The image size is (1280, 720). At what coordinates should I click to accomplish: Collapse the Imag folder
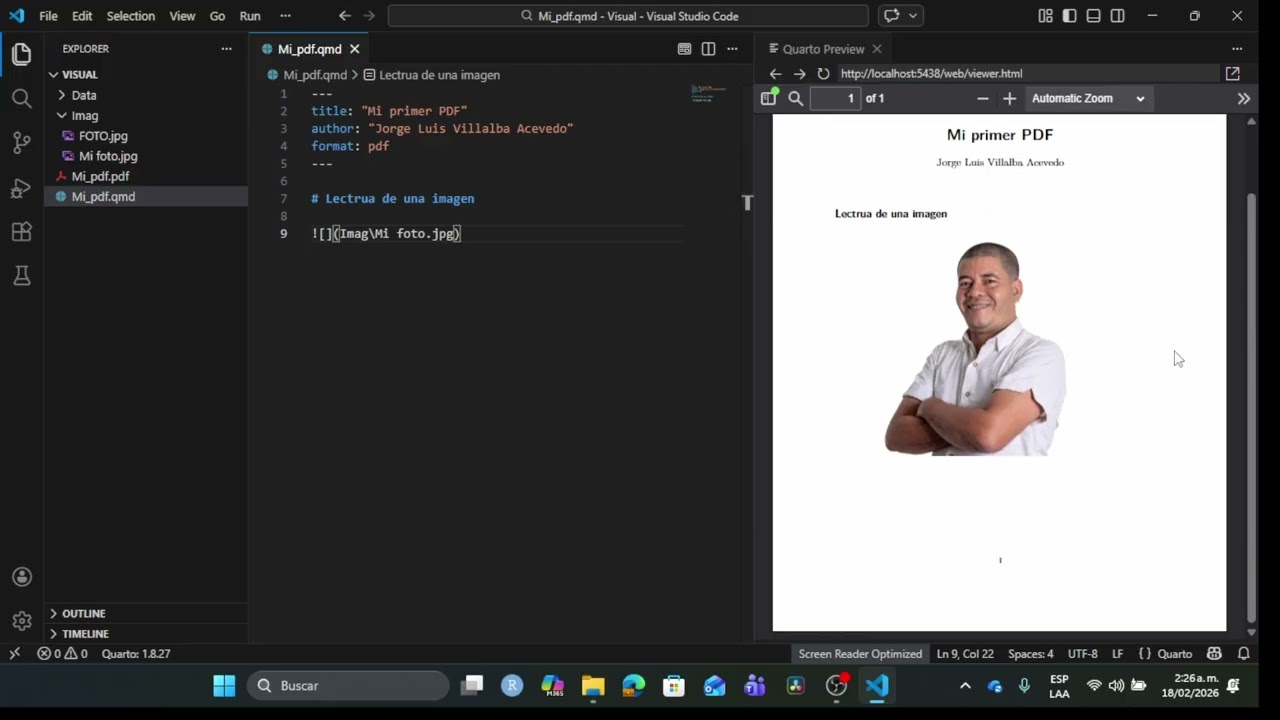(x=85, y=116)
